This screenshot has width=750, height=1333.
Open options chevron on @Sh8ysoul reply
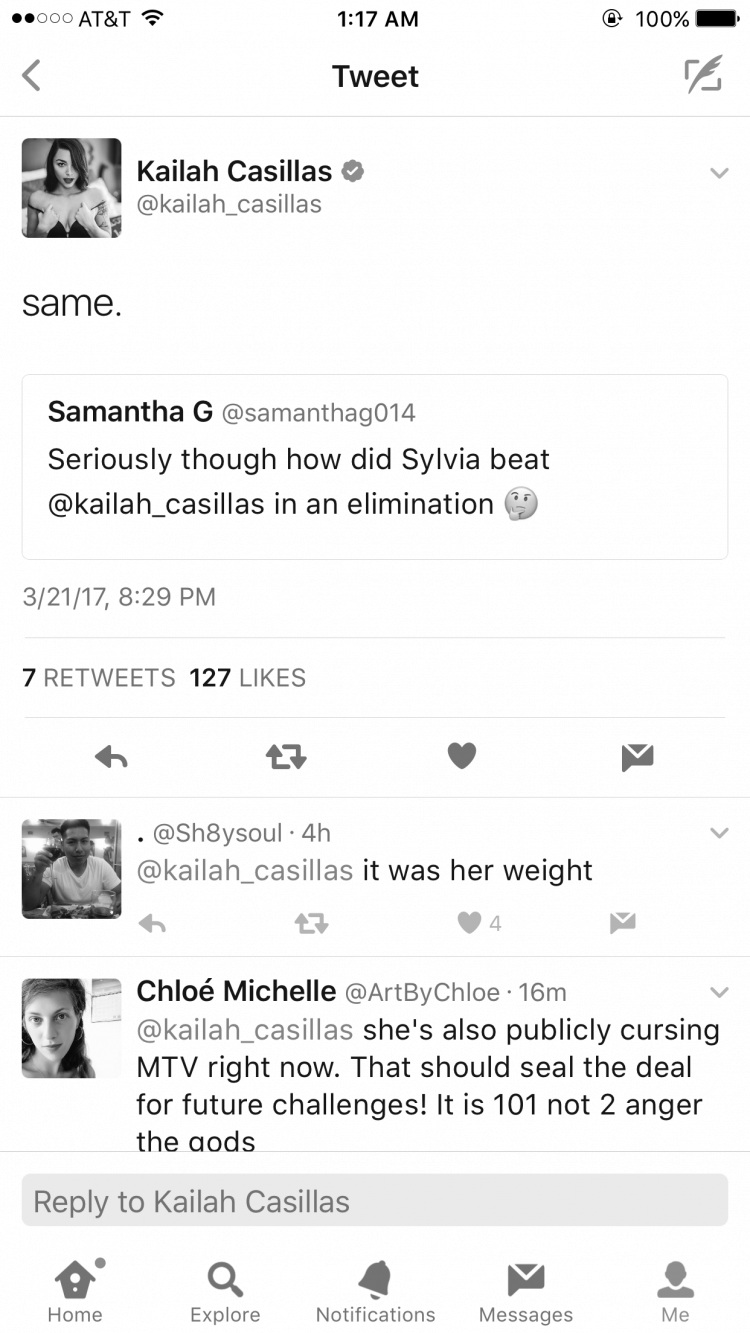(719, 832)
